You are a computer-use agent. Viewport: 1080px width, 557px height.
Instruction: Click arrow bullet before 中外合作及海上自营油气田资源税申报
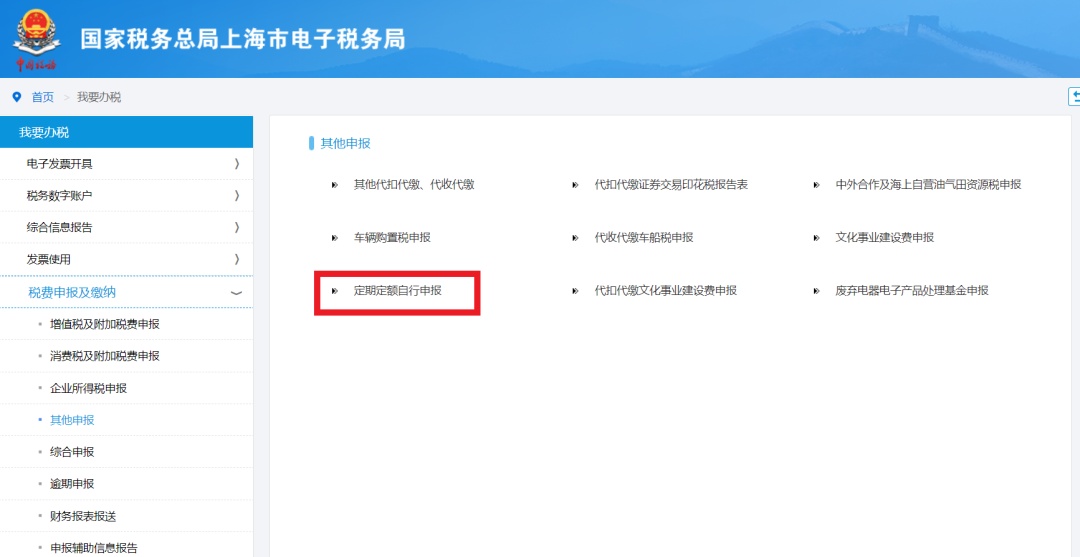817,185
